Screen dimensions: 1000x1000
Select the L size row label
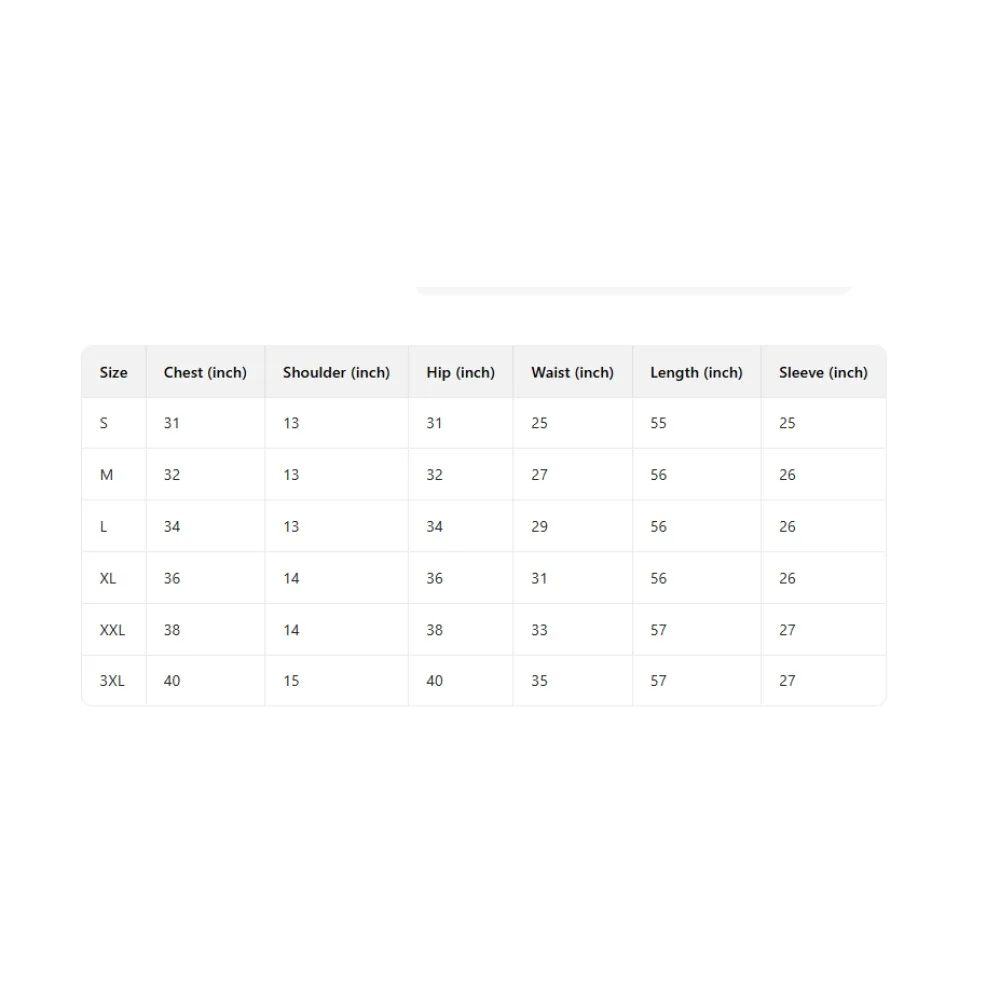pos(104,527)
